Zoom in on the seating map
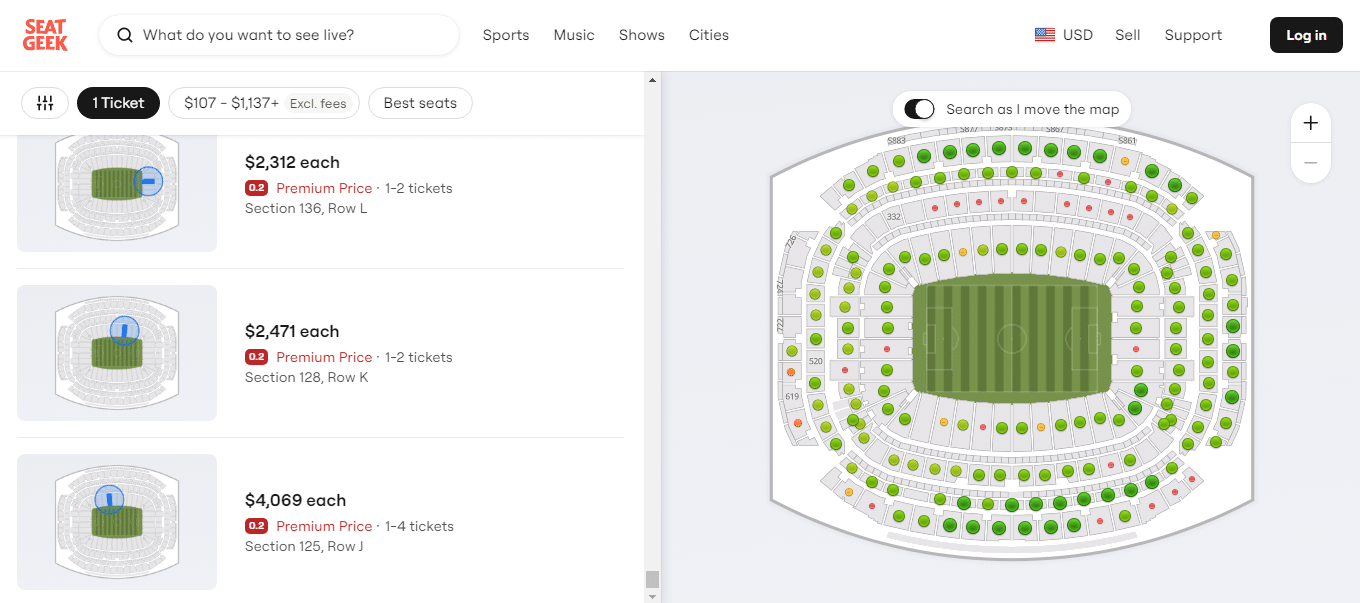 (1311, 124)
